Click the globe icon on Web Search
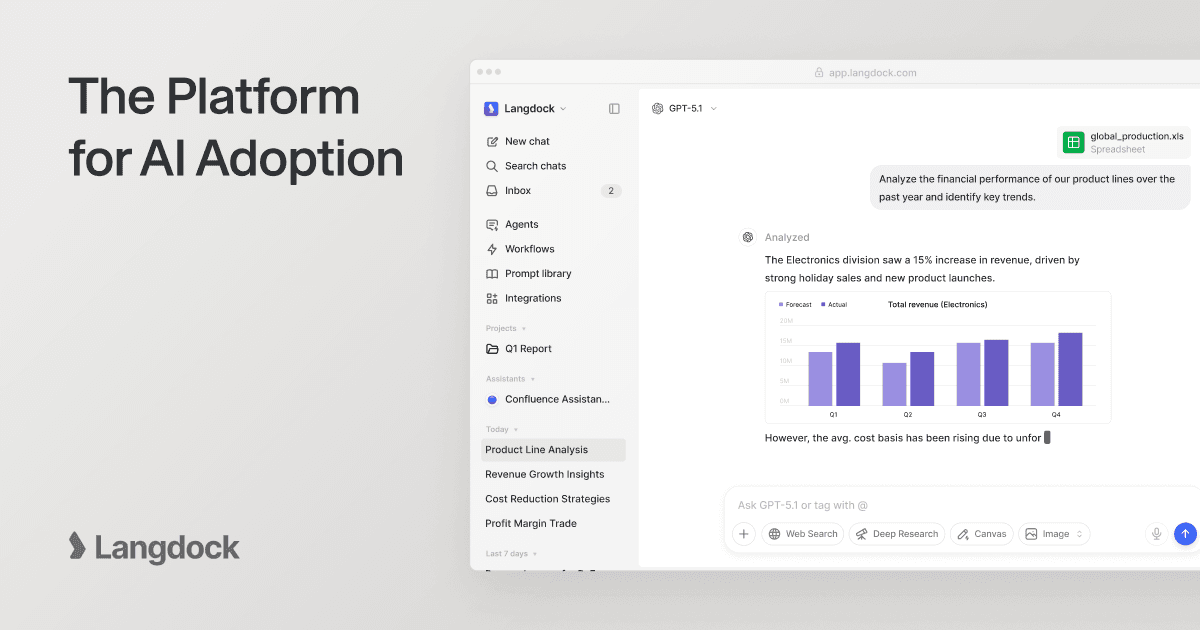Image resolution: width=1200 pixels, height=630 pixels. click(x=774, y=534)
